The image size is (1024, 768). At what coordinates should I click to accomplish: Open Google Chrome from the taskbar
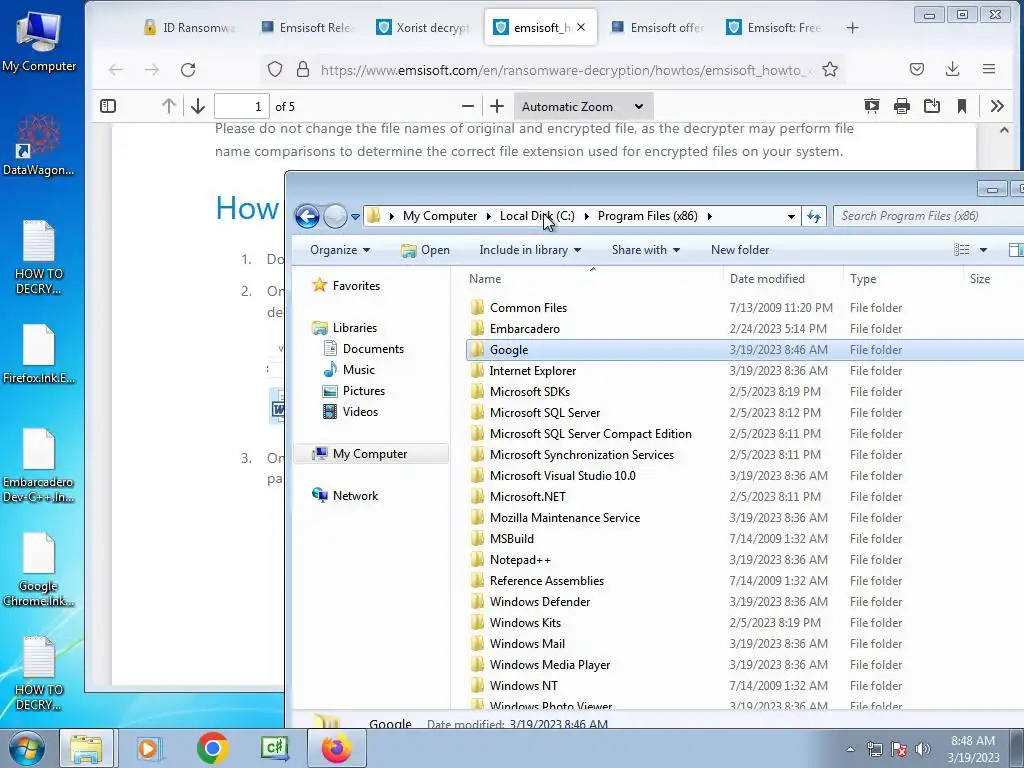pyautogui.click(x=212, y=748)
